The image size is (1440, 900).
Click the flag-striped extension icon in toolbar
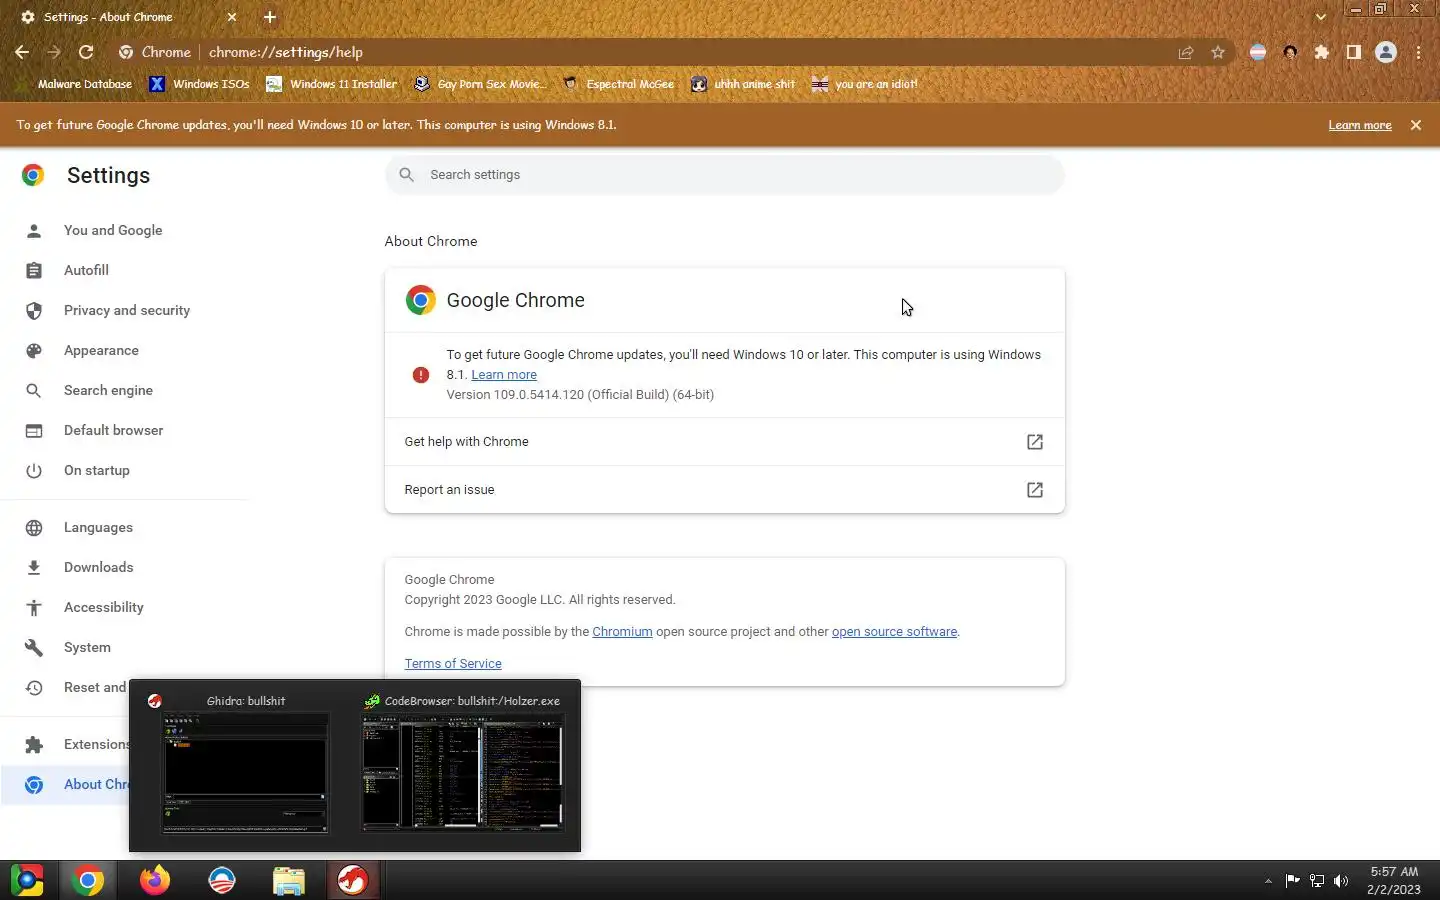tap(1258, 52)
